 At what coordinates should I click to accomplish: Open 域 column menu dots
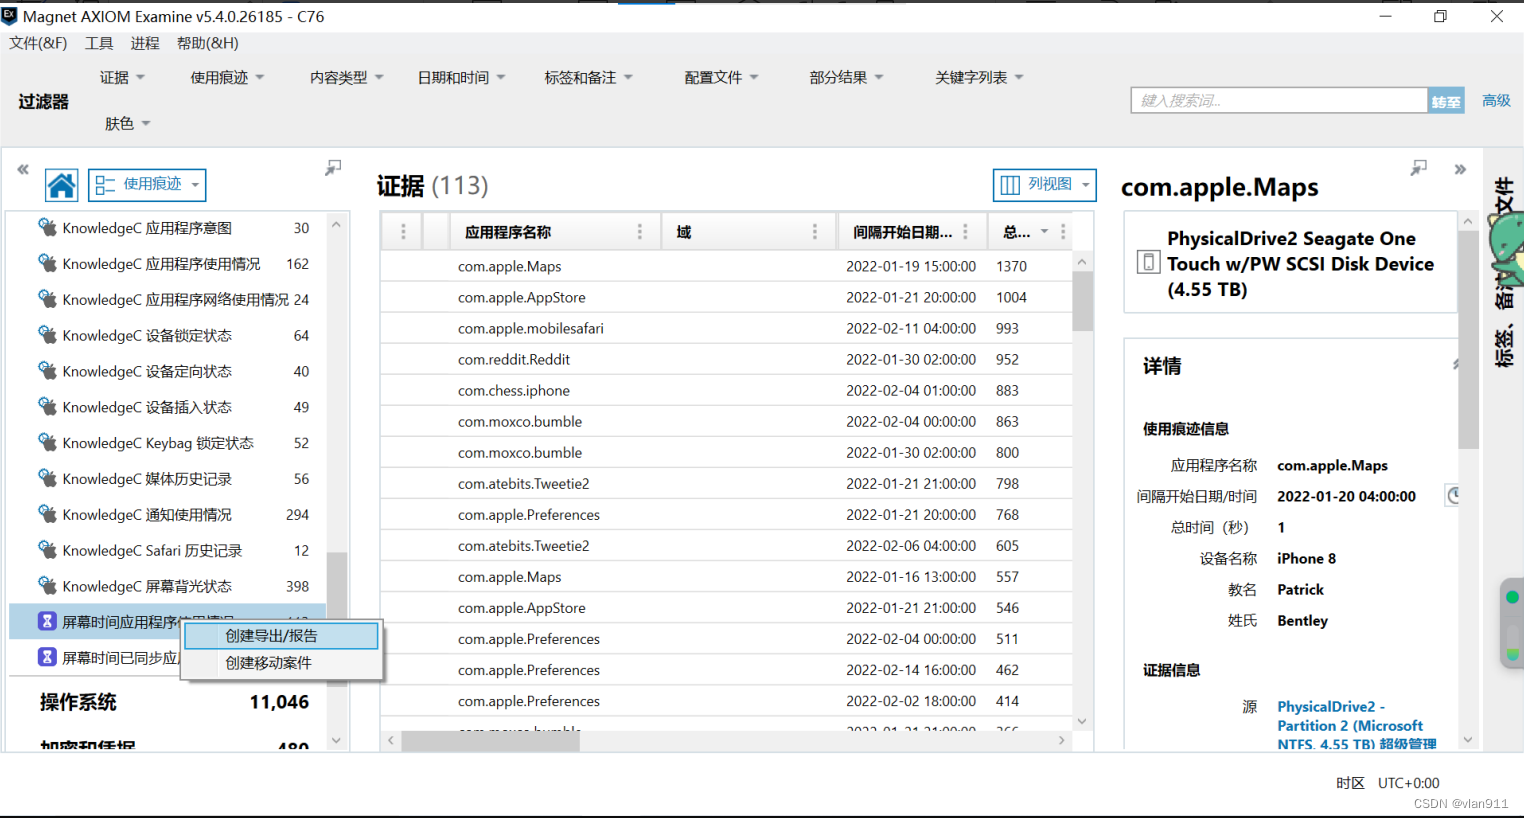point(815,232)
